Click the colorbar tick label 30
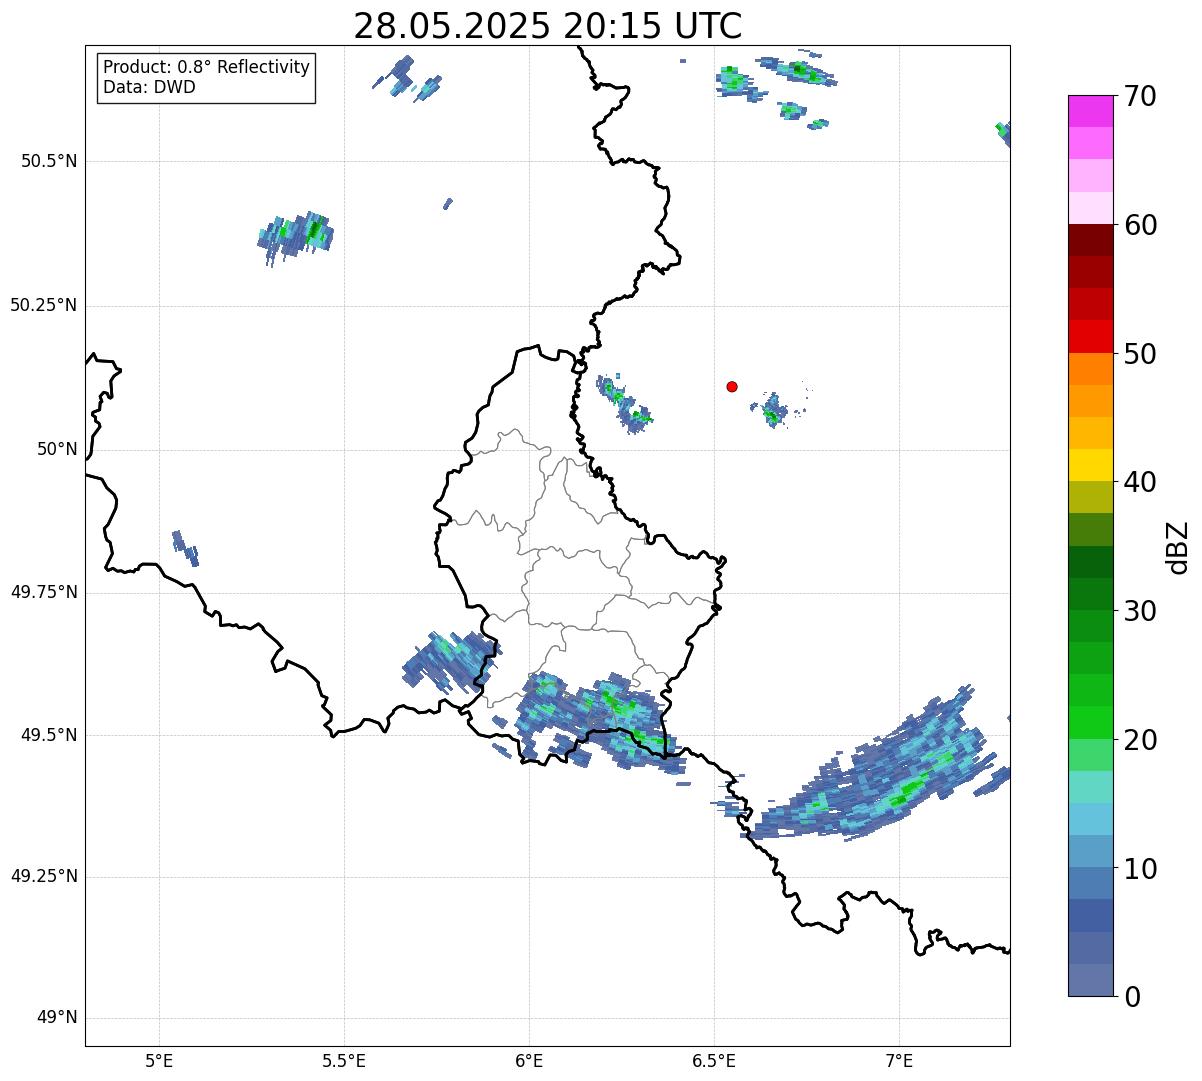1202x1081 pixels. click(1141, 611)
